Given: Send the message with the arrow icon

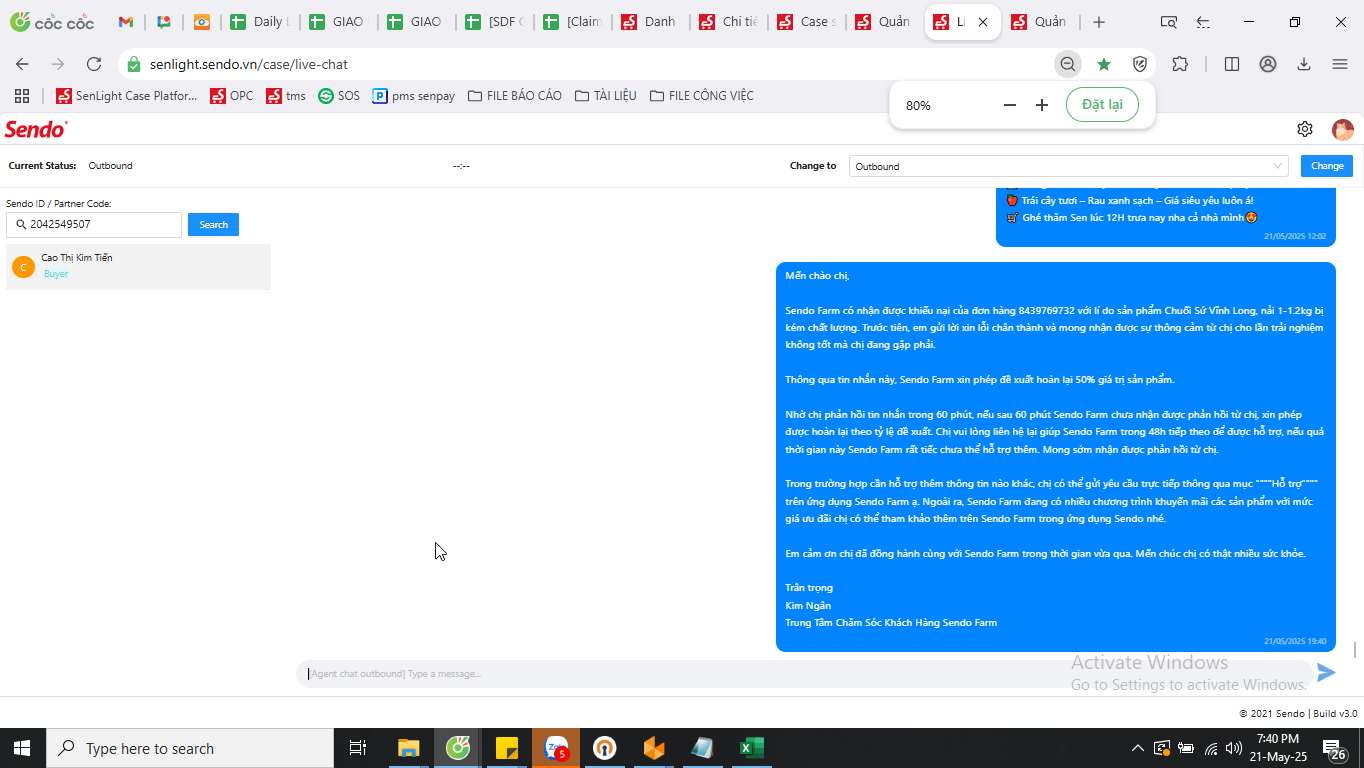Looking at the screenshot, I should tap(1326, 673).
